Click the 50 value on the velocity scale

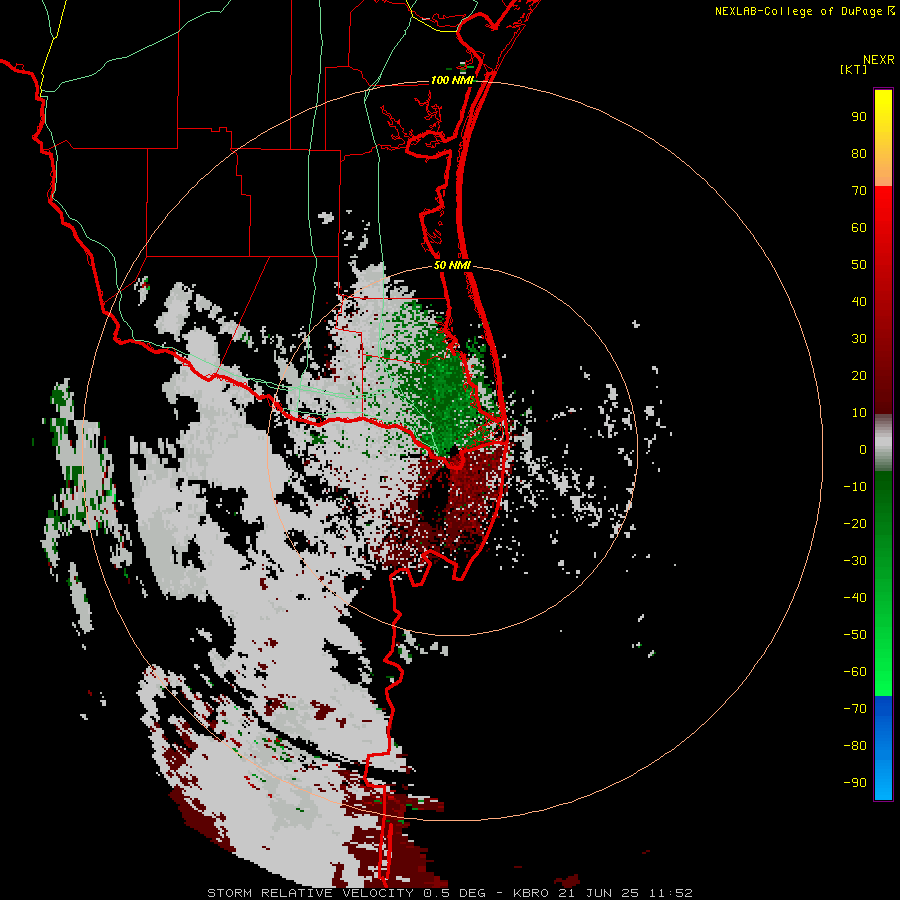(x=859, y=265)
